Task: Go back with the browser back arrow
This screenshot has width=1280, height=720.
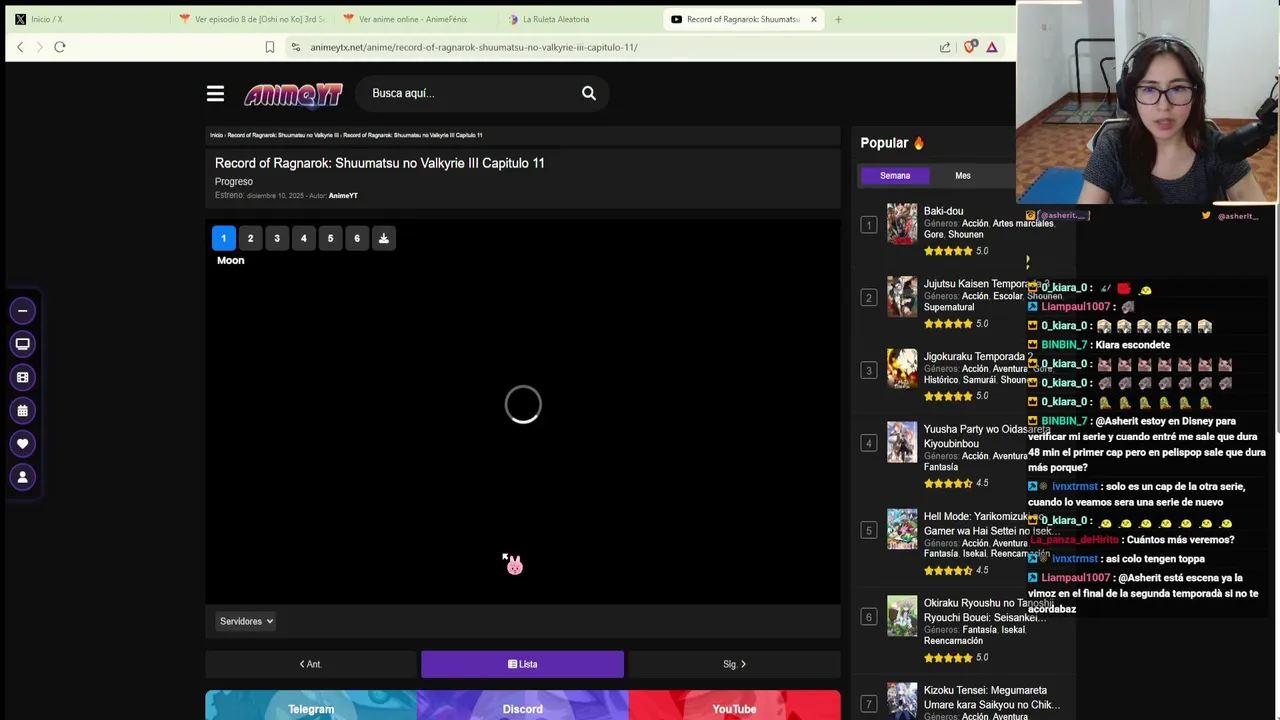Action: (20, 47)
